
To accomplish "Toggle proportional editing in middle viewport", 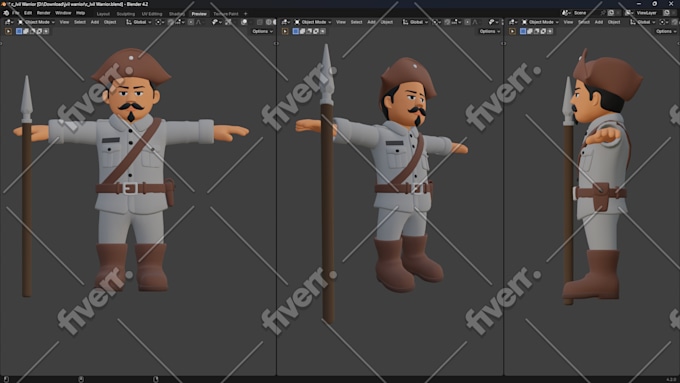I will pyautogui.click(x=468, y=22).
